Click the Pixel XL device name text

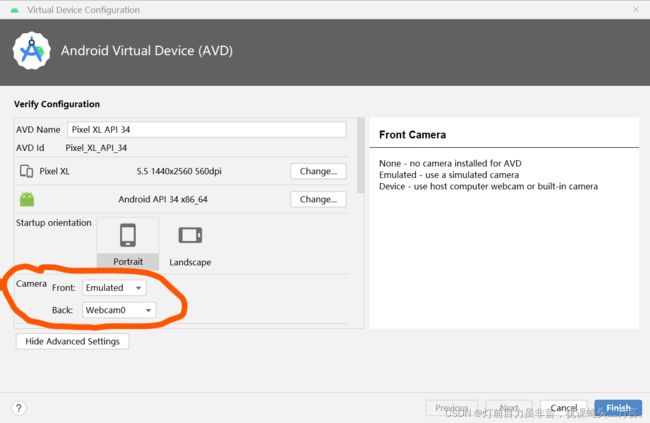(54, 171)
